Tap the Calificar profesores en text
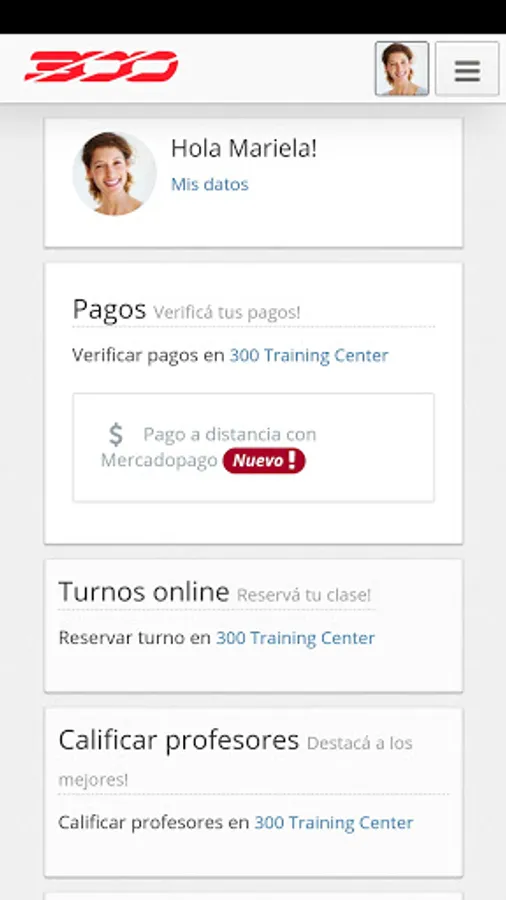 (153, 823)
